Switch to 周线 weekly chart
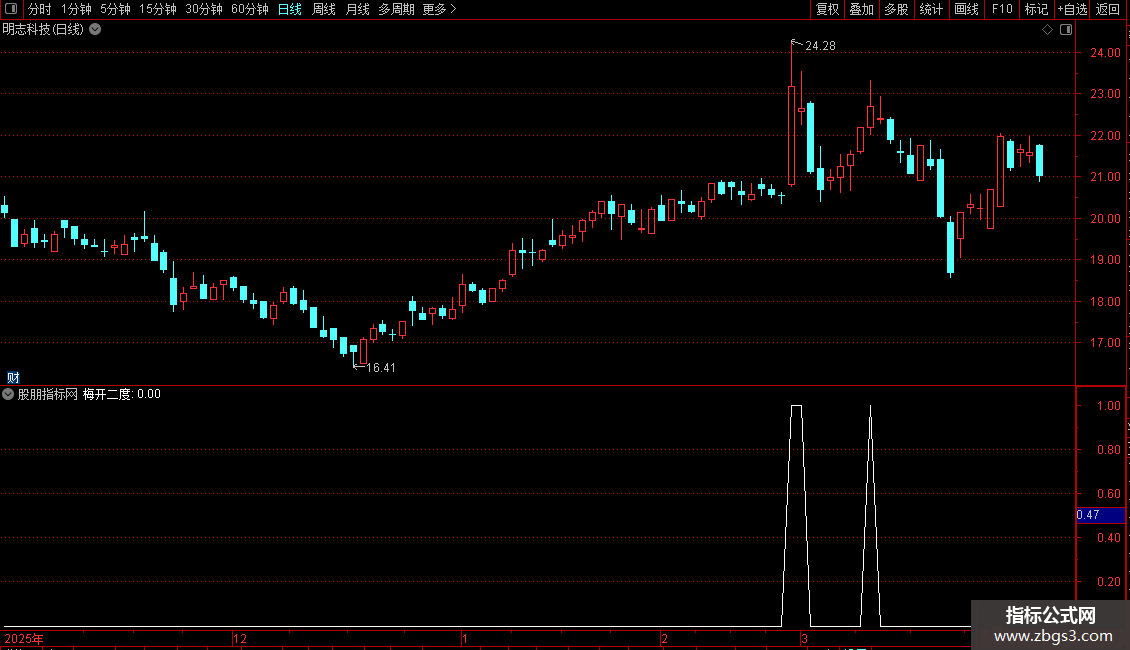This screenshot has height=650, width=1130. coord(324,9)
